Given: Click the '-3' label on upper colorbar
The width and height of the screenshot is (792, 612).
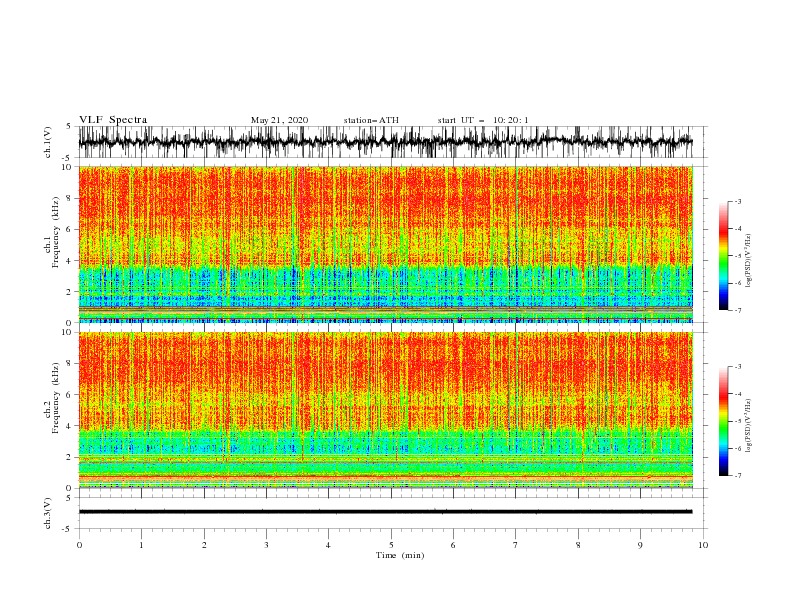Looking at the screenshot, I should pos(737,201).
